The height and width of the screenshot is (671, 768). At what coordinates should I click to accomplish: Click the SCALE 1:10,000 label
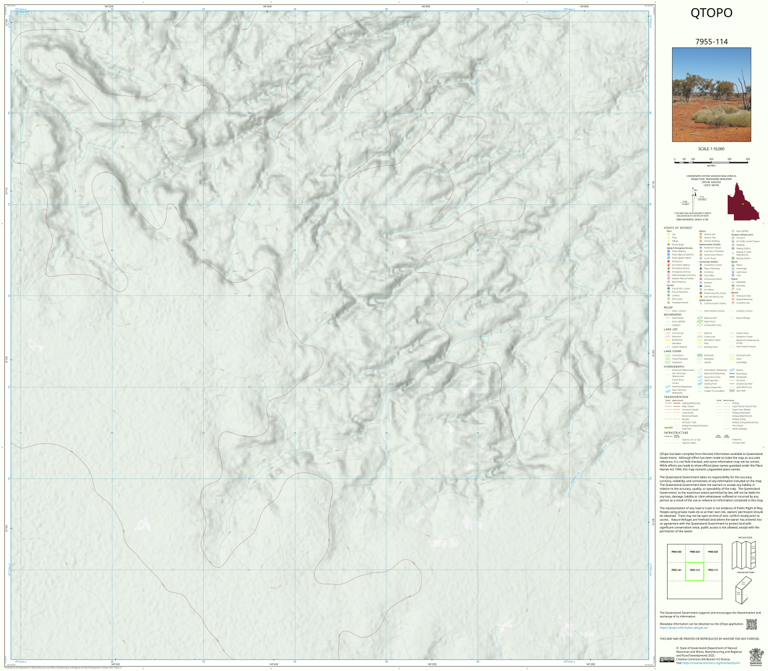coord(711,149)
